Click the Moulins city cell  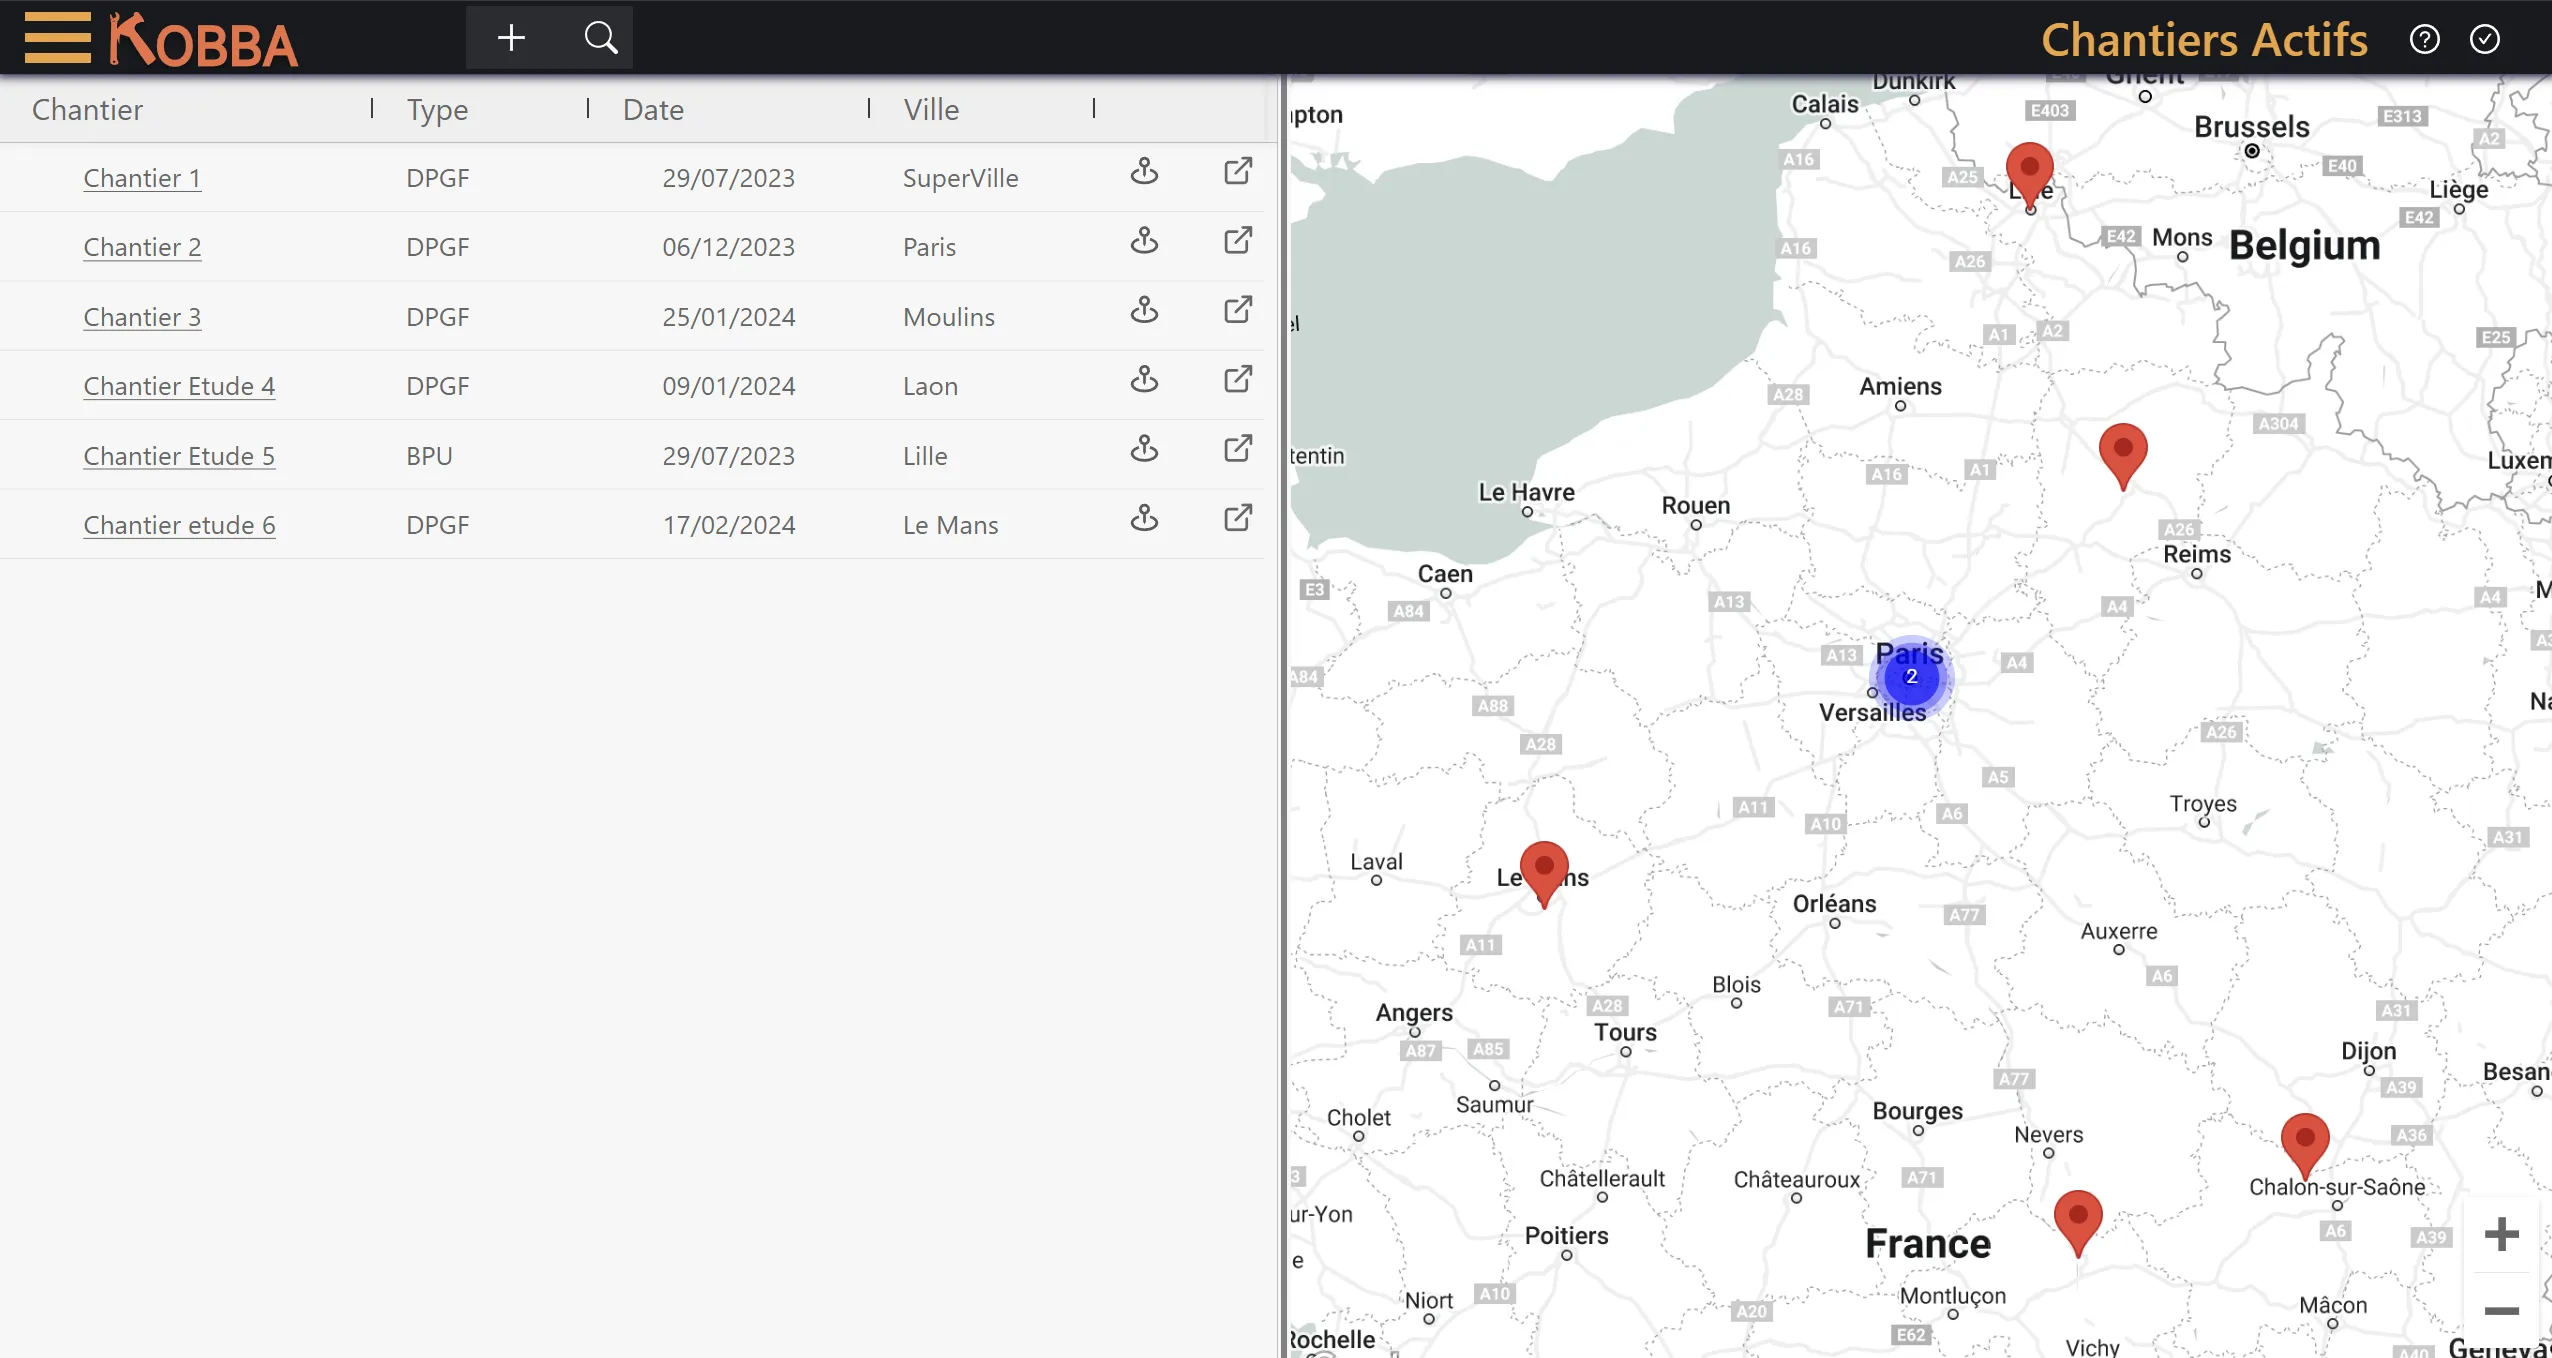[x=948, y=317]
